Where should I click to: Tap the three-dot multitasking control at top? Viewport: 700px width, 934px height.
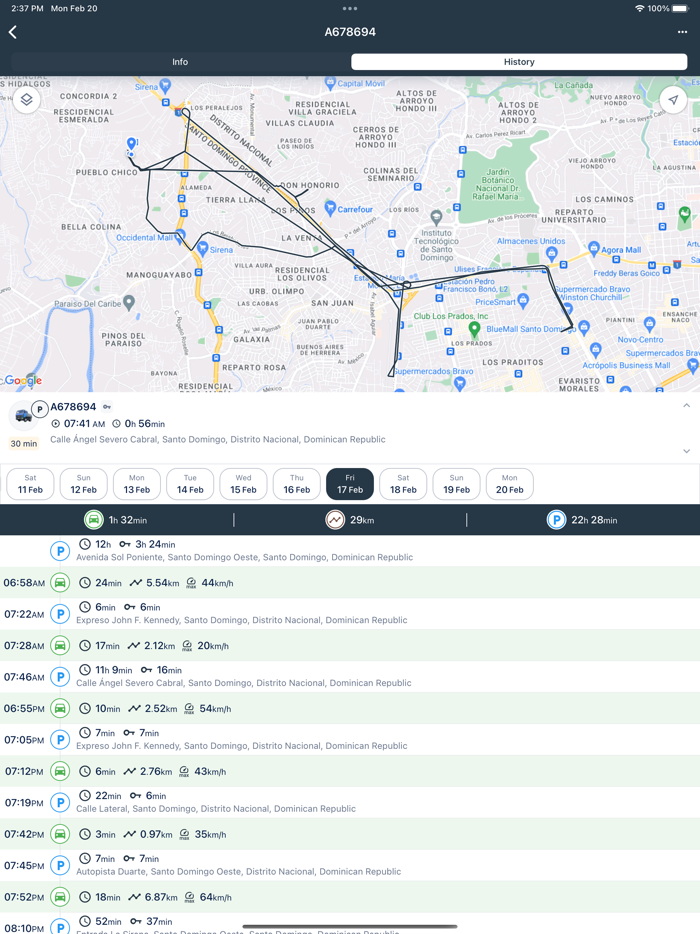click(350, 8)
